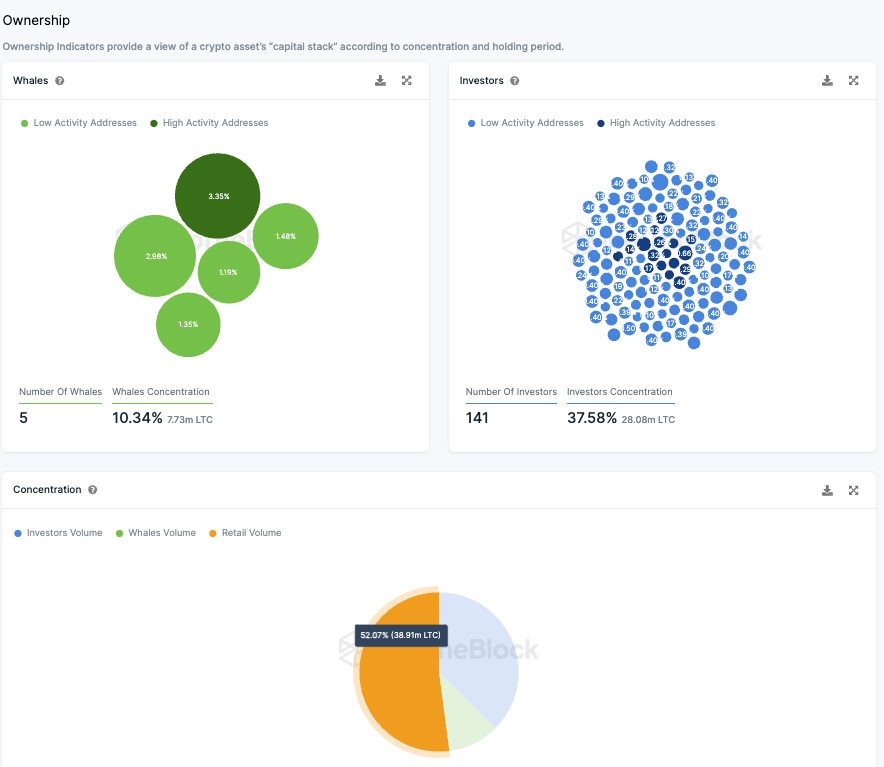Toggle Retail Volume legend item

coord(245,533)
